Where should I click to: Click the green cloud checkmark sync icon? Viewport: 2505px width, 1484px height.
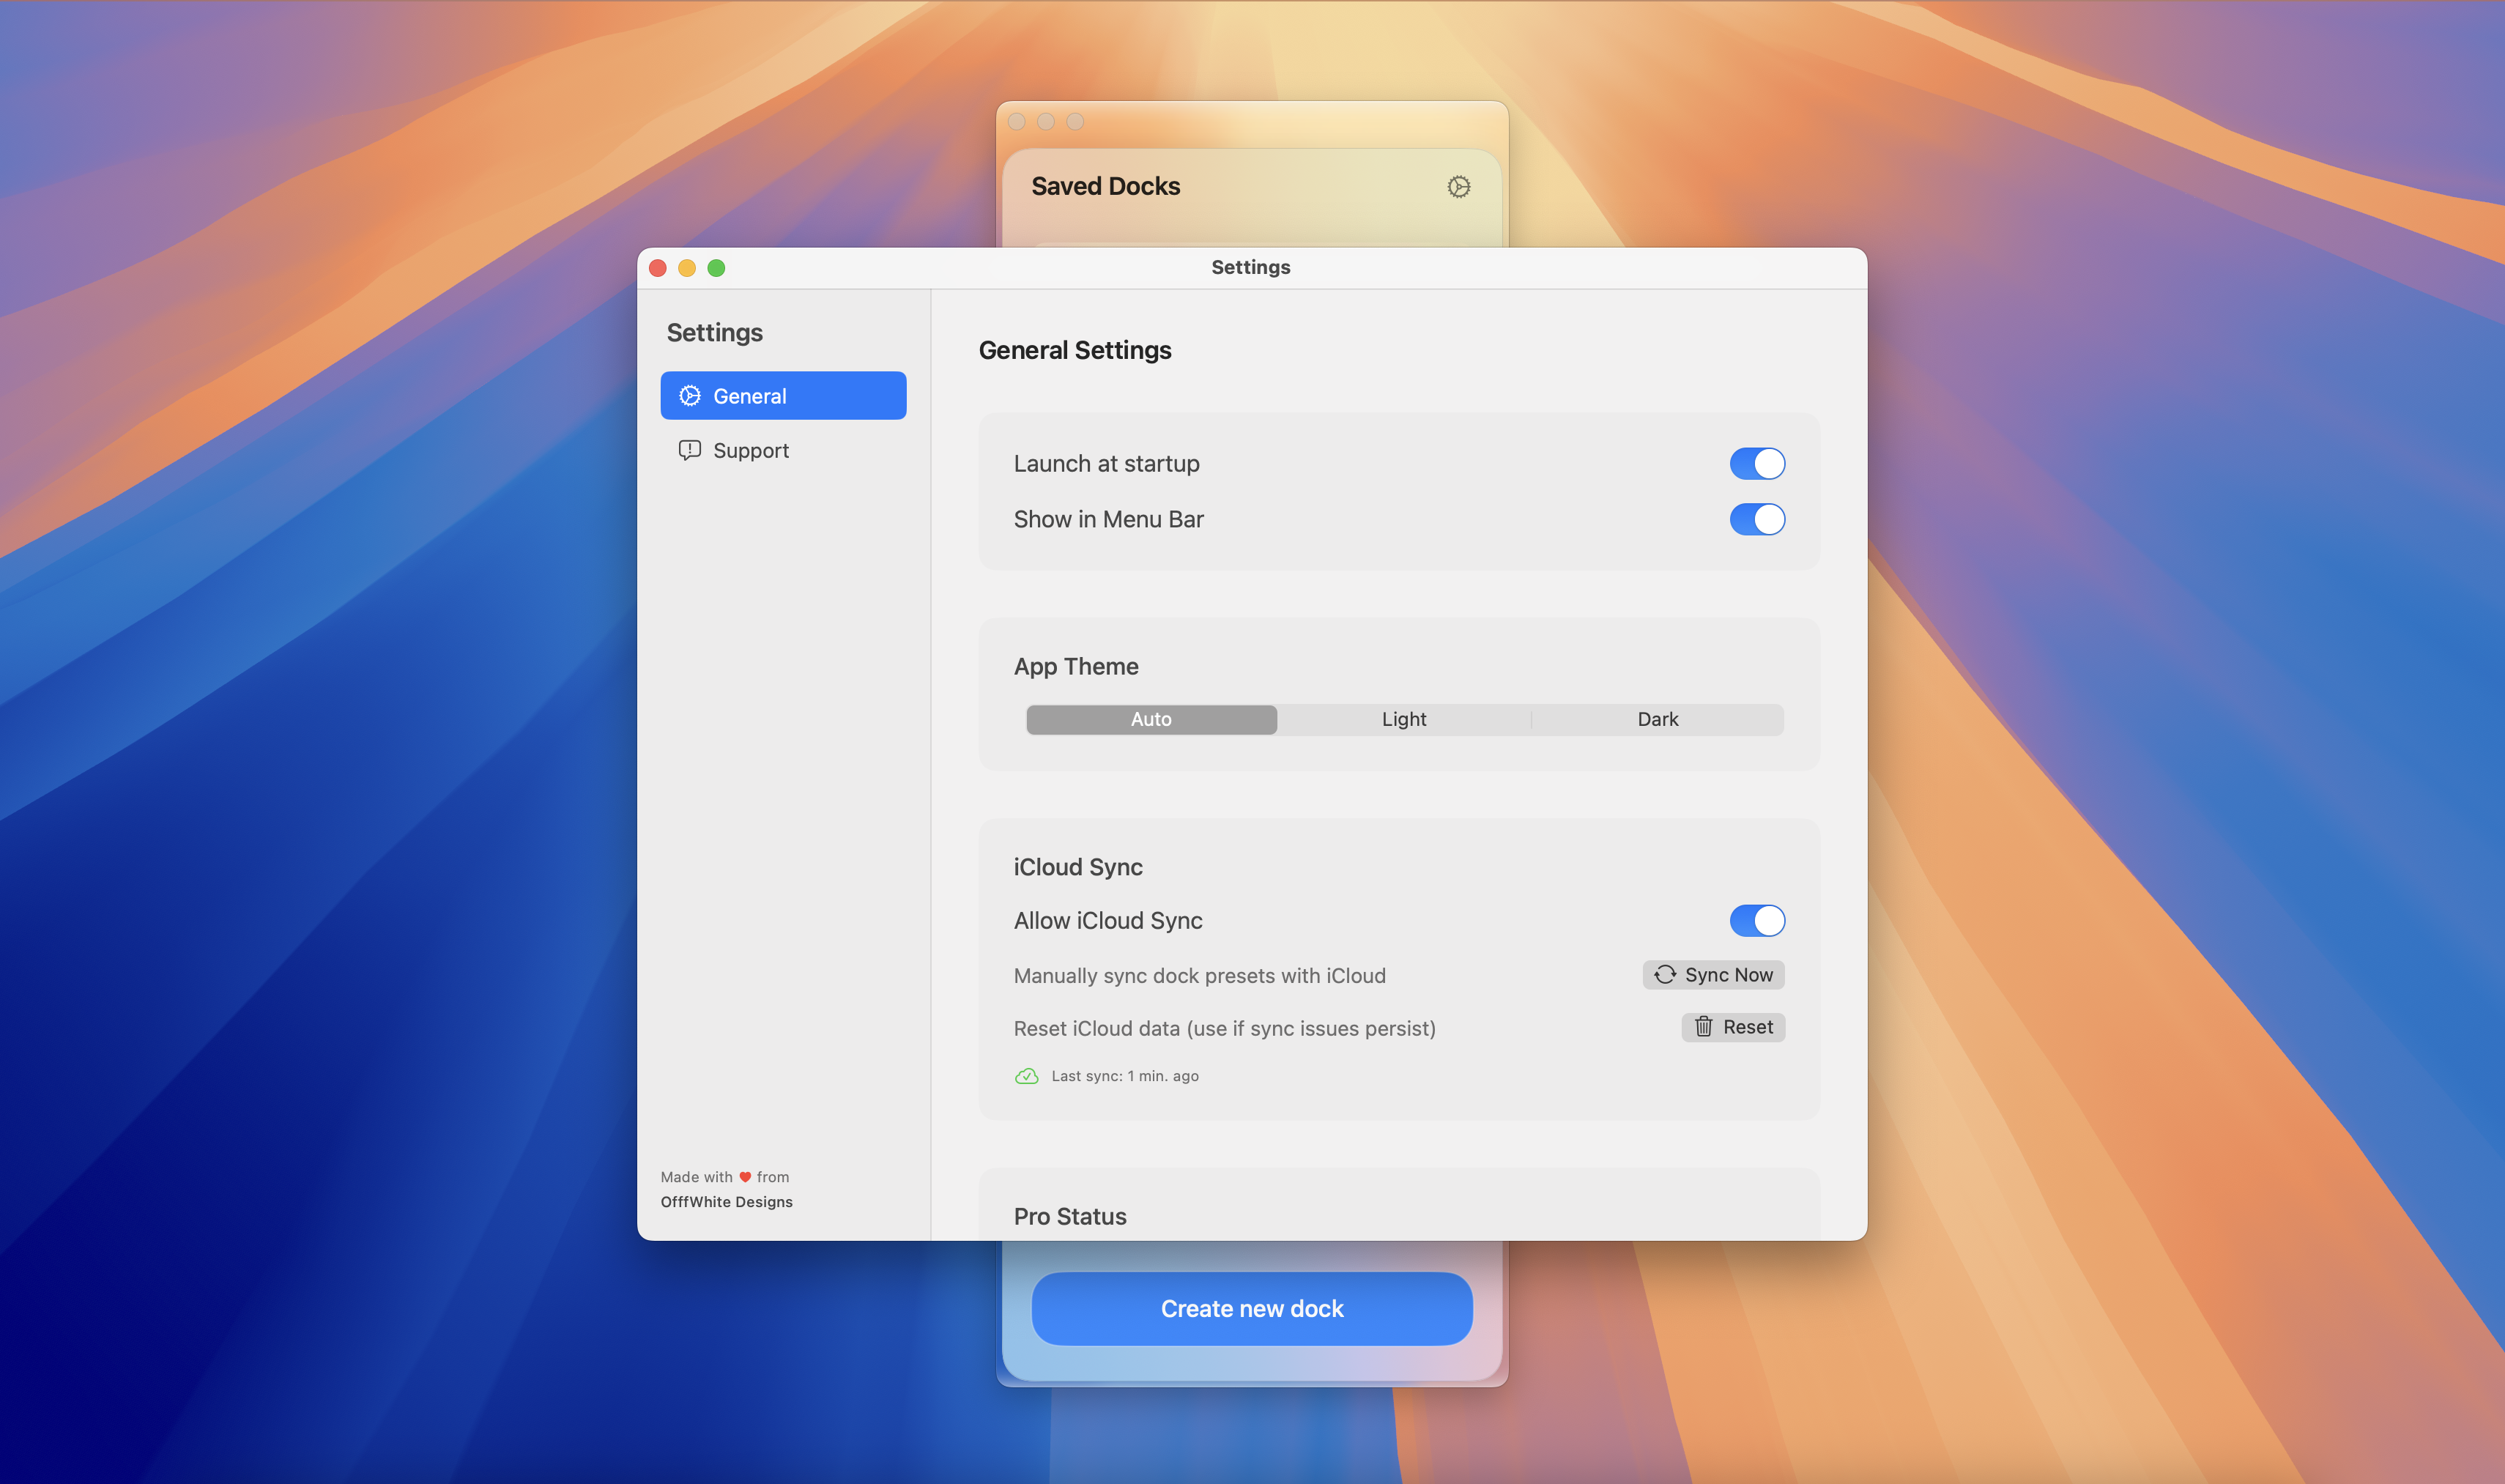1026,1076
